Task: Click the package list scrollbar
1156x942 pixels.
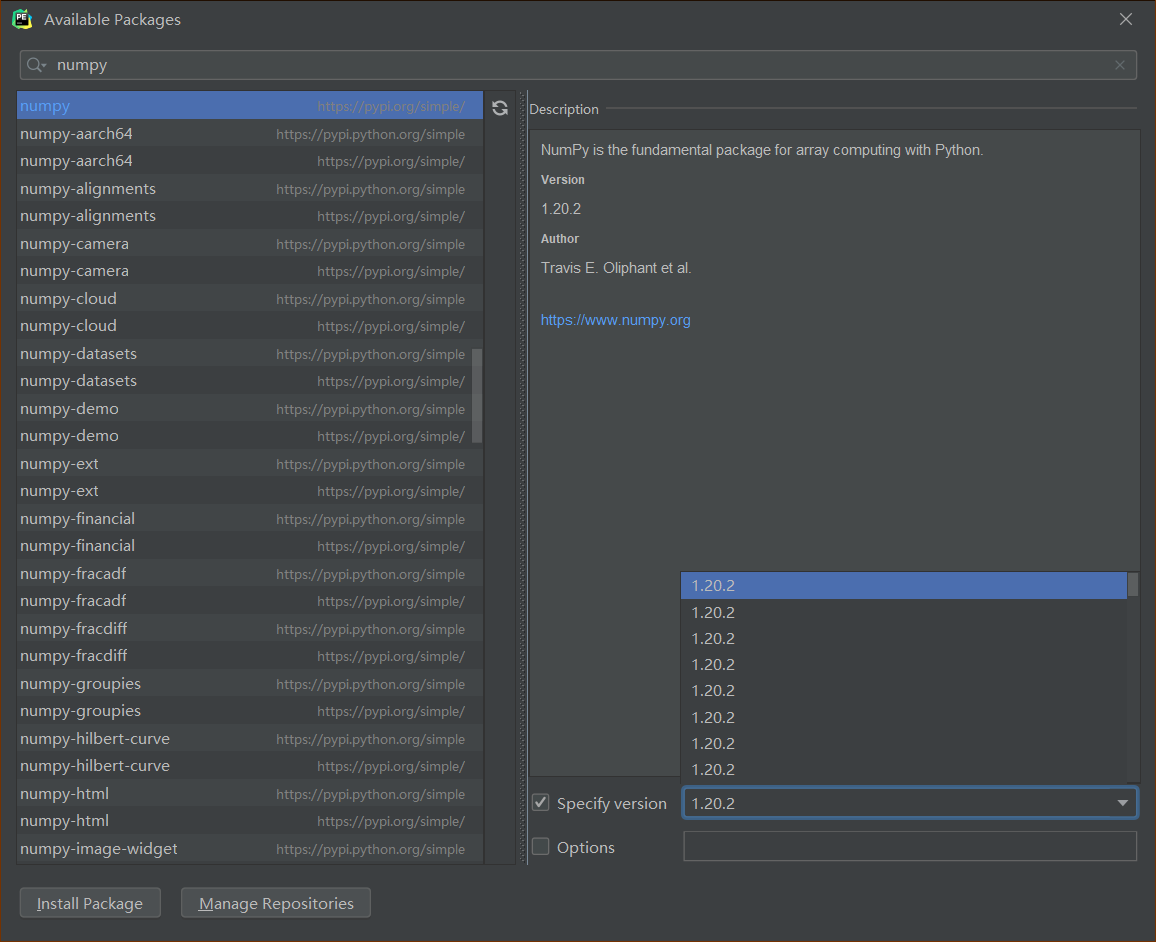Action: pos(478,395)
